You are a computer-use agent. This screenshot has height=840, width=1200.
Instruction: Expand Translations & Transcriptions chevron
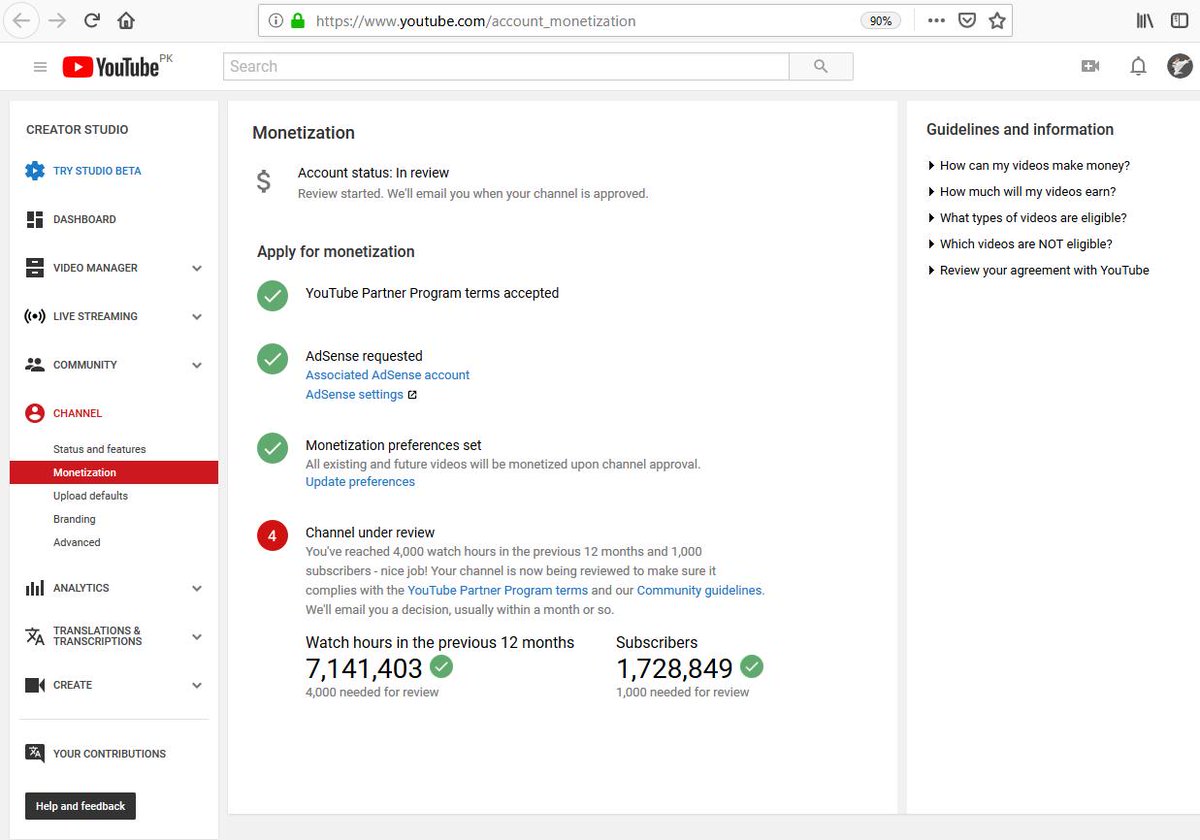(197, 636)
